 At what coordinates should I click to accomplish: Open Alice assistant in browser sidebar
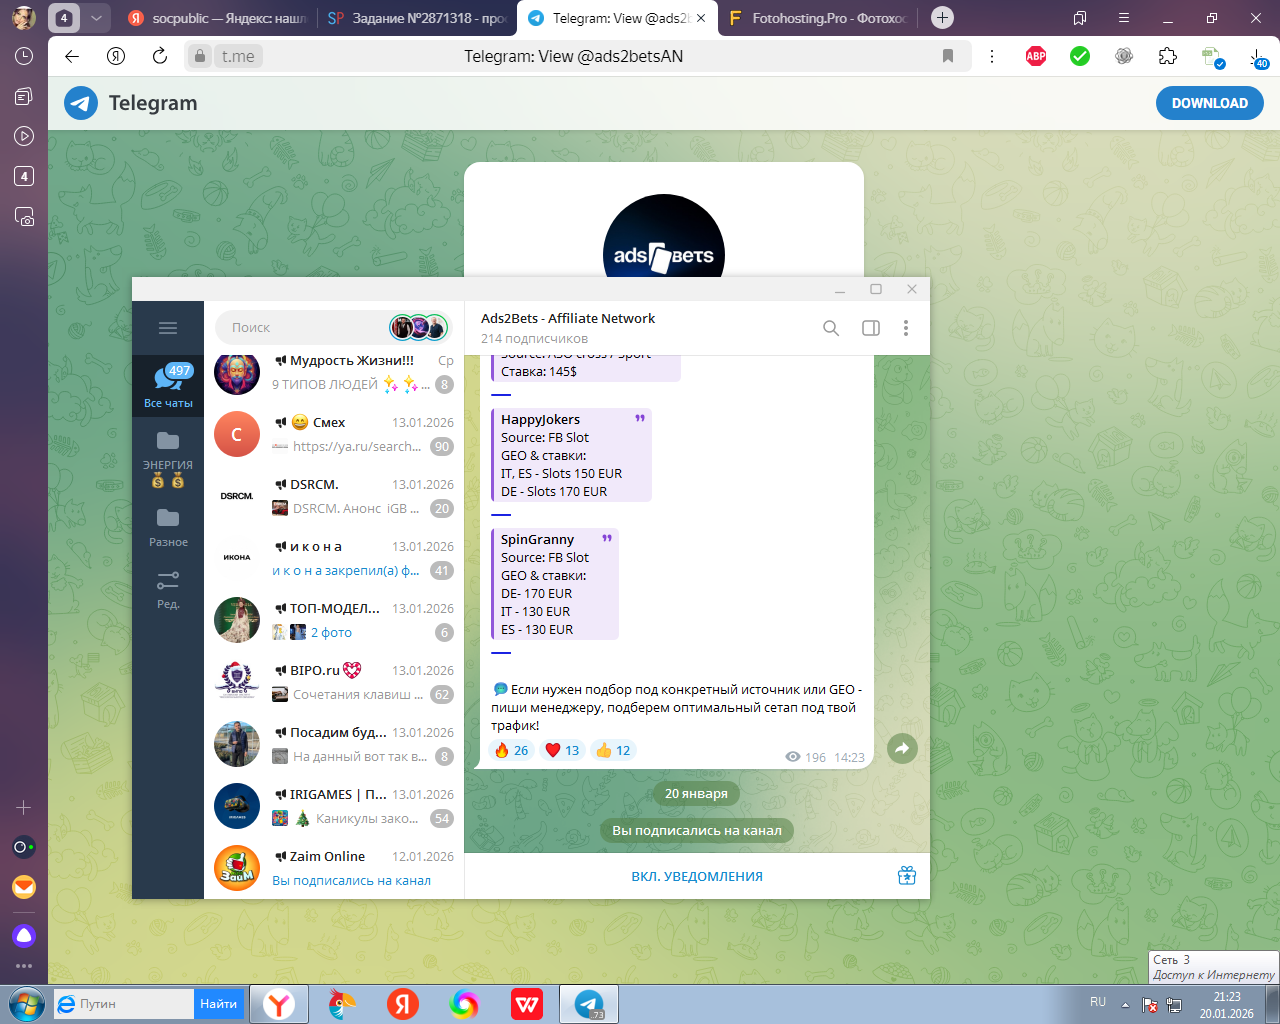pos(24,936)
